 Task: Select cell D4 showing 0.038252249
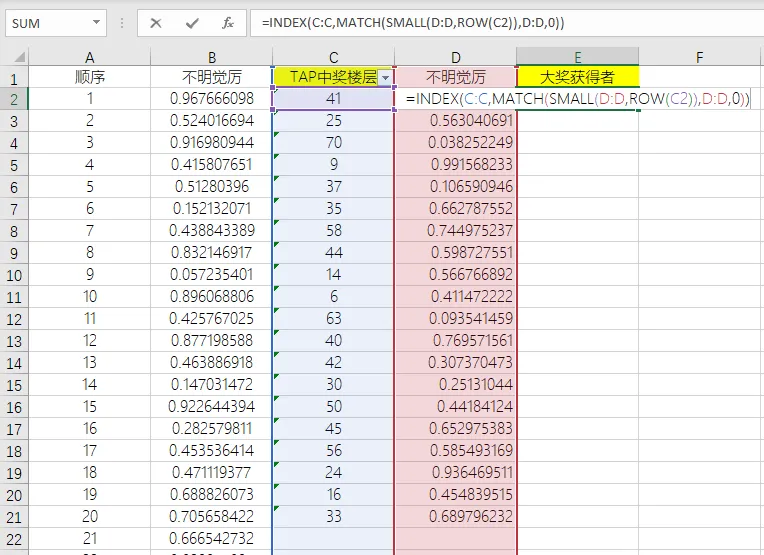point(456,143)
